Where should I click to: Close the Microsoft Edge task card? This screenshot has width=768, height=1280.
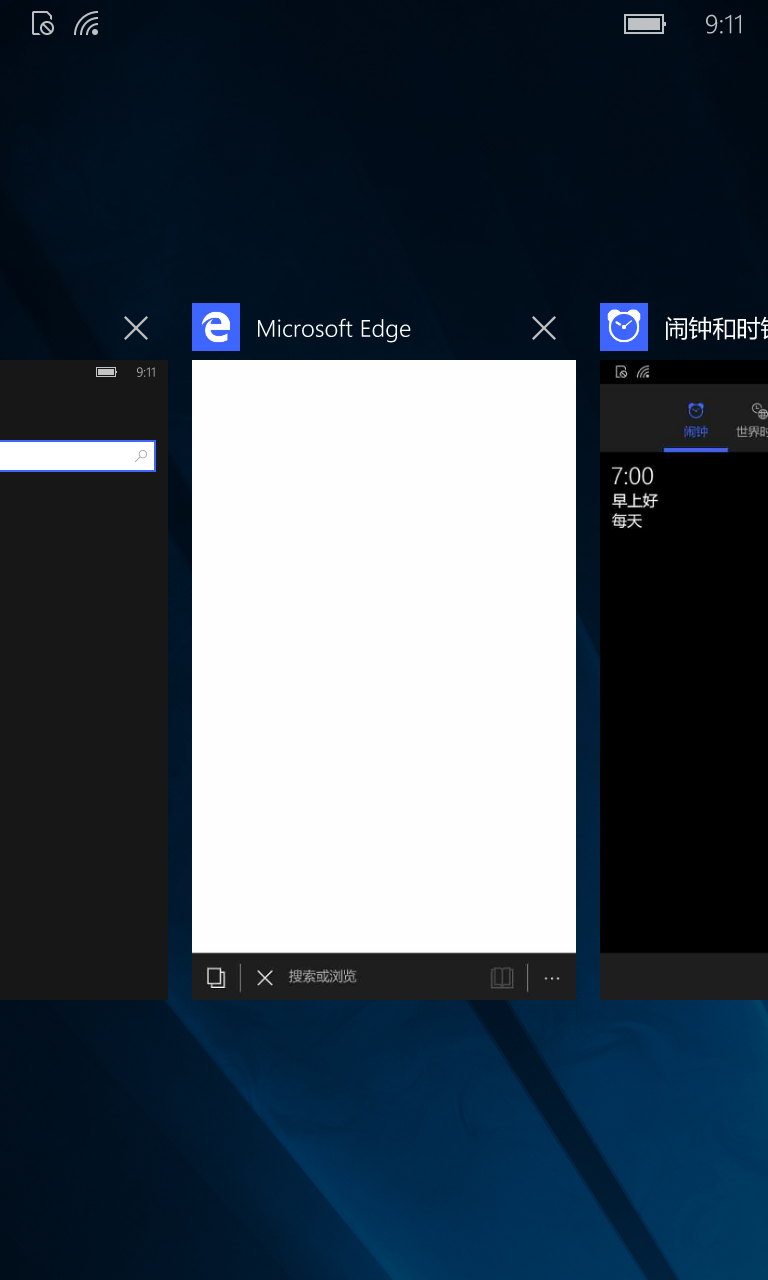(x=544, y=328)
